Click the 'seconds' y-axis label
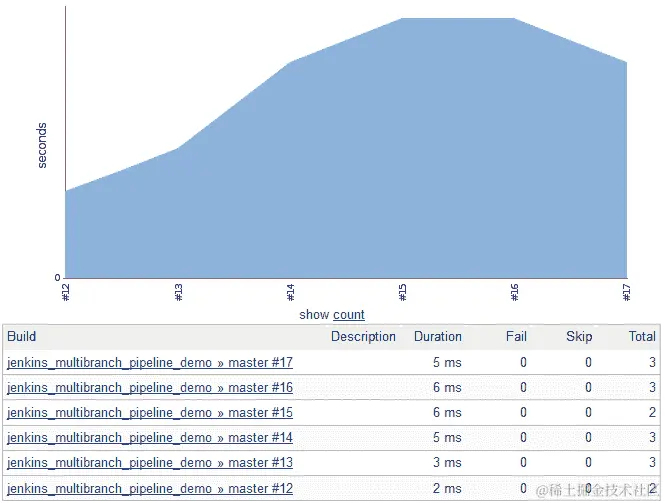665x503 pixels. click(x=42, y=145)
